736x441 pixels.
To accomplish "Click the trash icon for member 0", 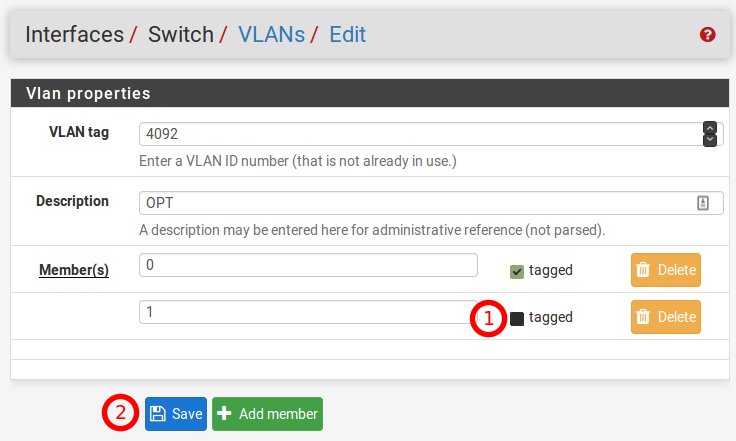I will 644,270.
